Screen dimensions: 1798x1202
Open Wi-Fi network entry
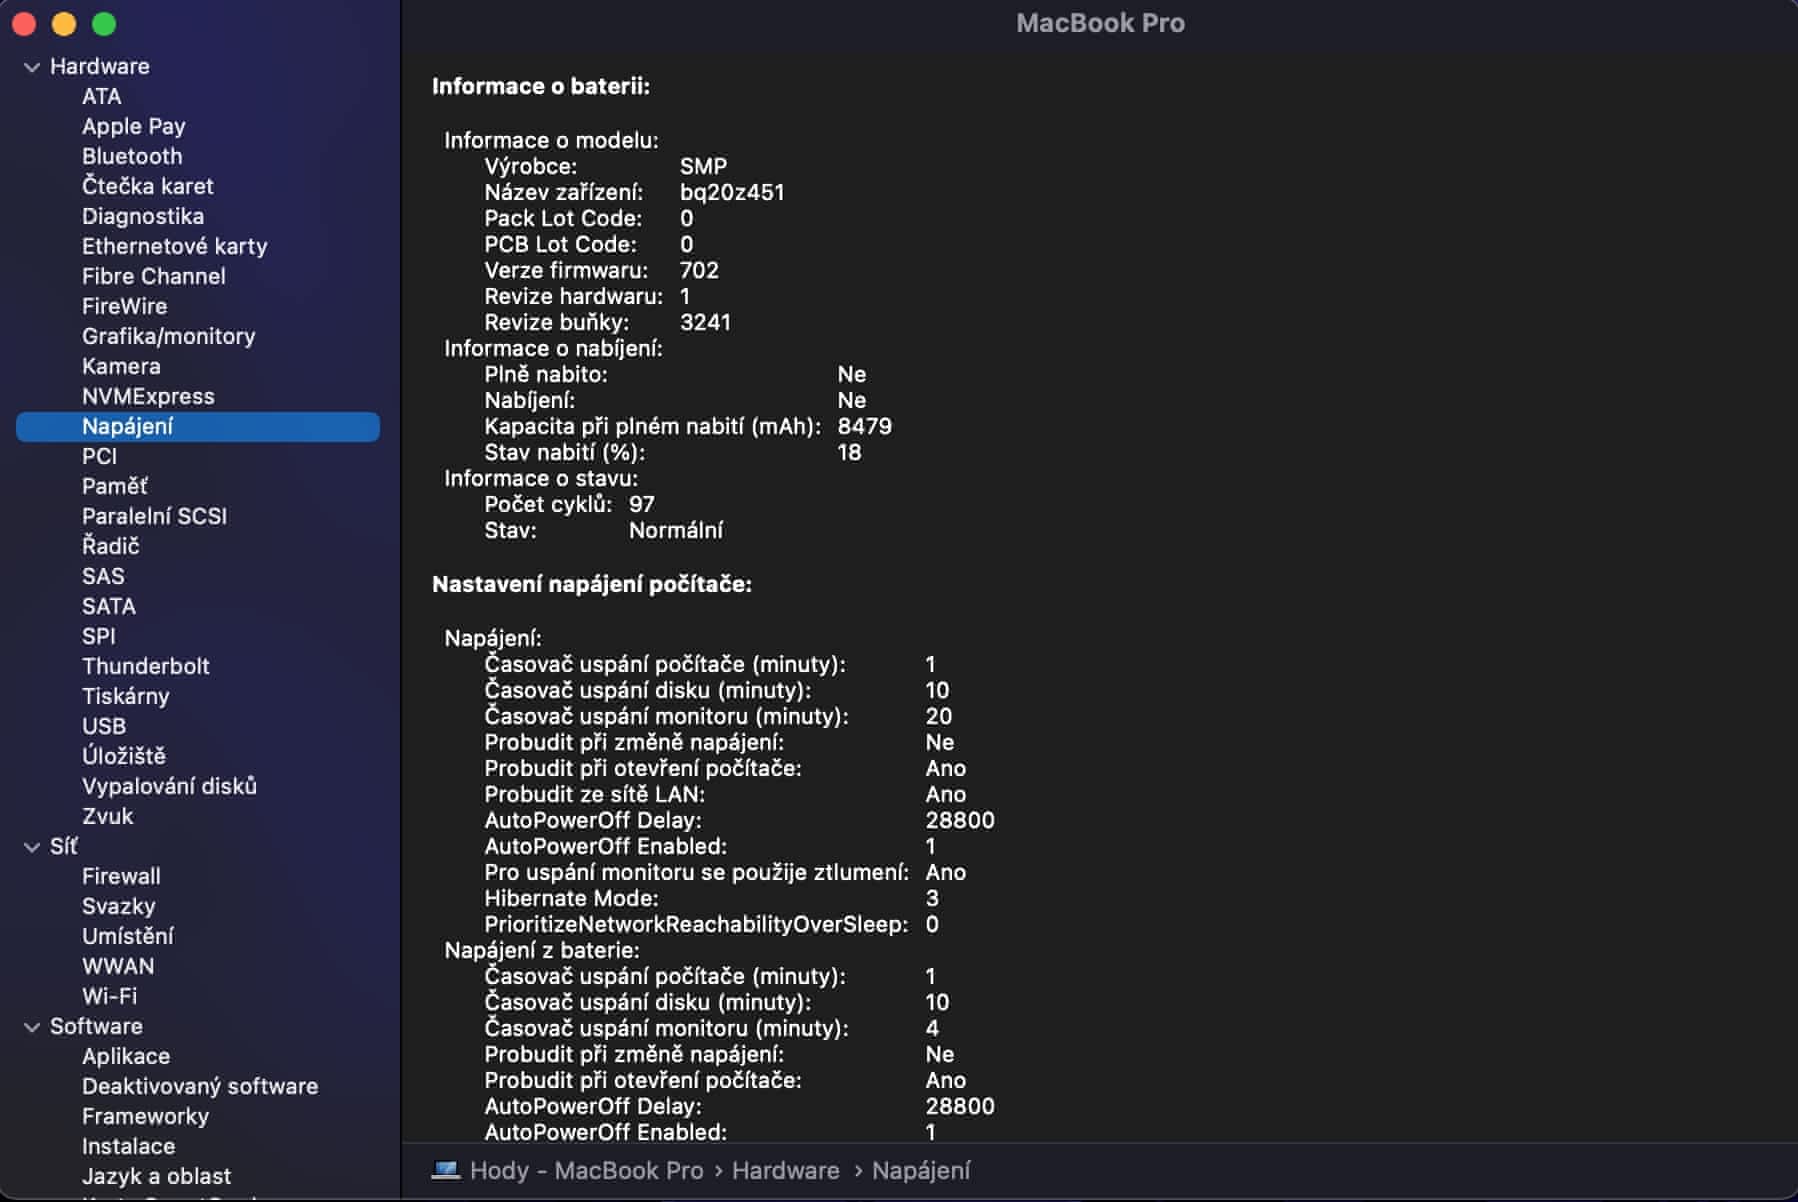pyautogui.click(x=110, y=996)
